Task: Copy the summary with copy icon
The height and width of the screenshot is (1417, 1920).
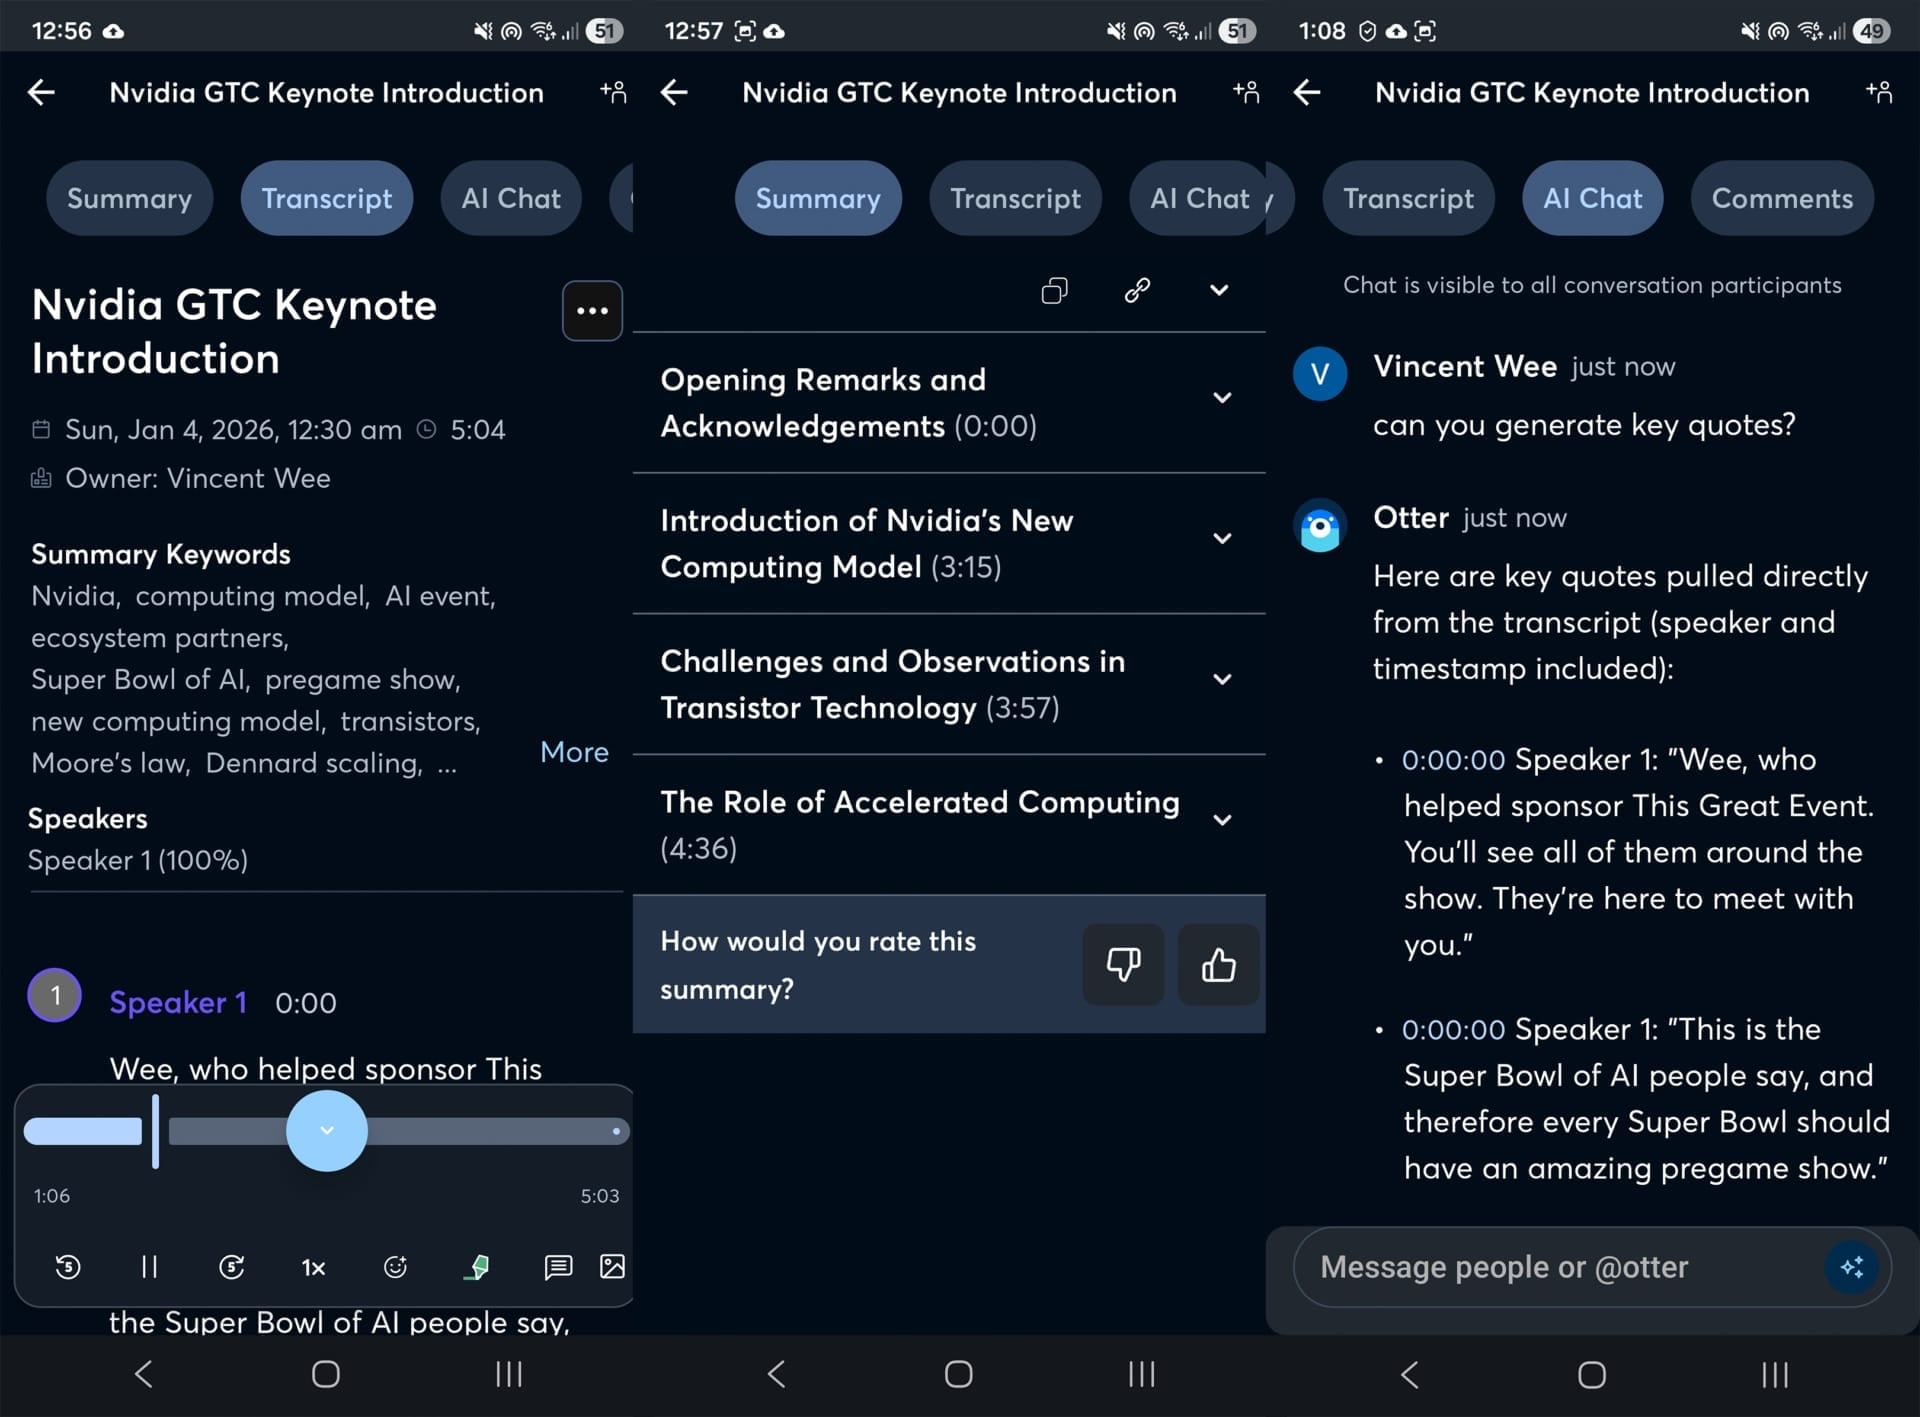Action: coord(1054,291)
